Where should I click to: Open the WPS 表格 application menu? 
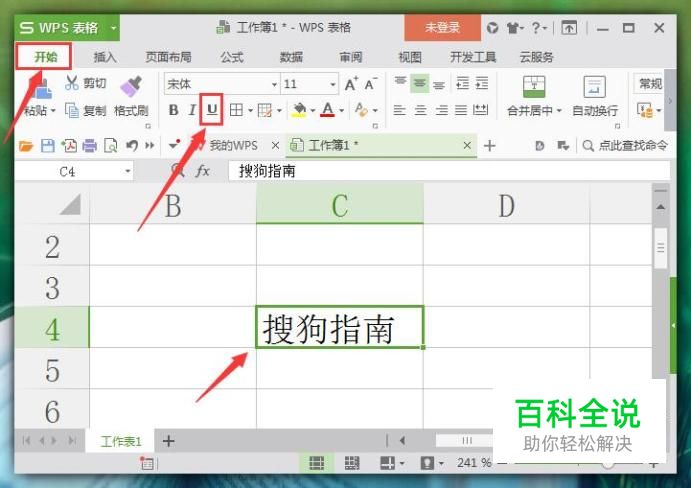point(67,28)
